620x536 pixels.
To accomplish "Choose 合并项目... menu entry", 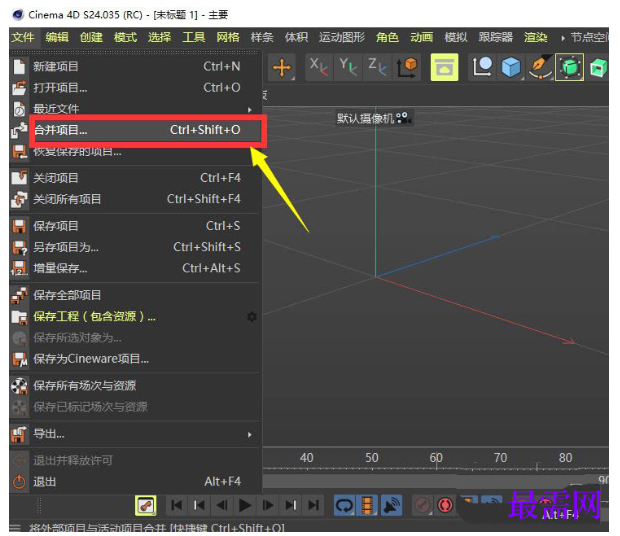I will 135,130.
